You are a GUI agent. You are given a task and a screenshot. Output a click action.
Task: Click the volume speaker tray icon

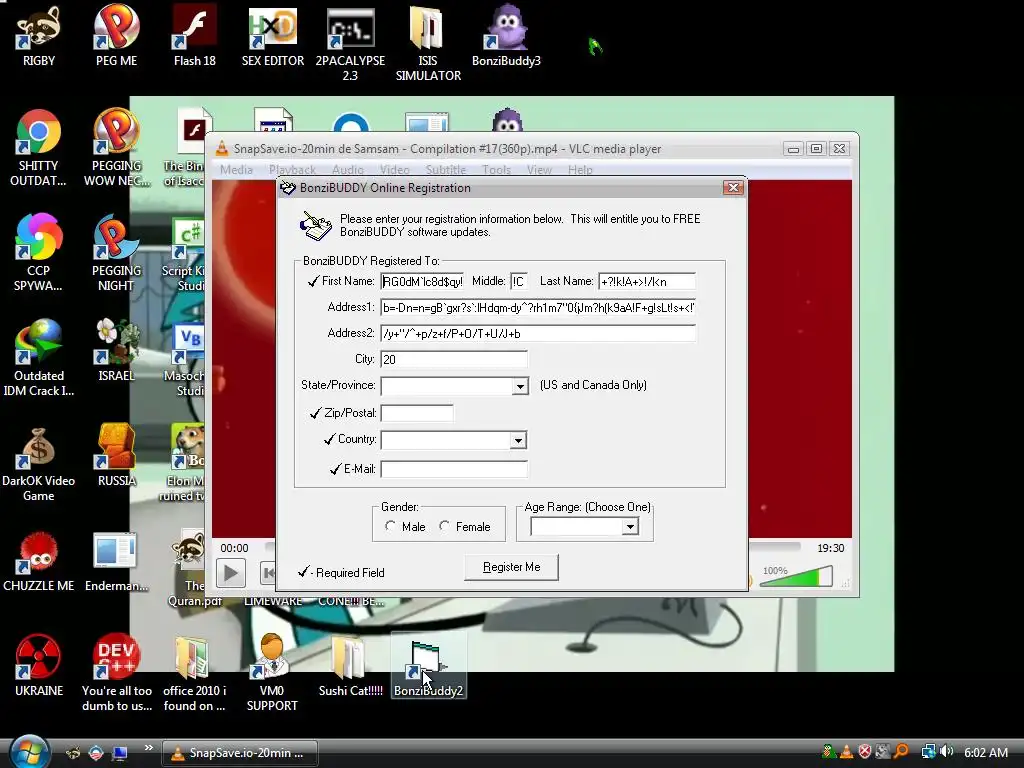tap(946, 752)
